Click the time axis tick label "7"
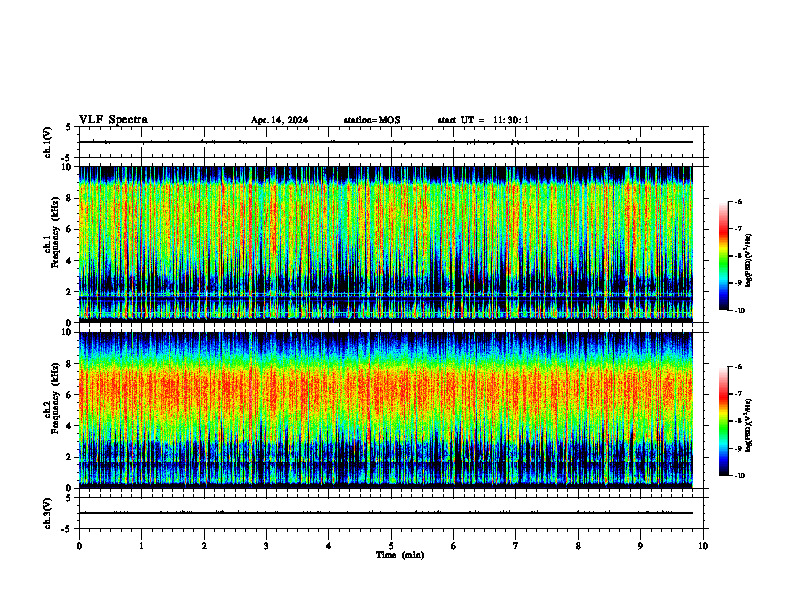Viewport: 792px width, 612px height. [x=516, y=546]
